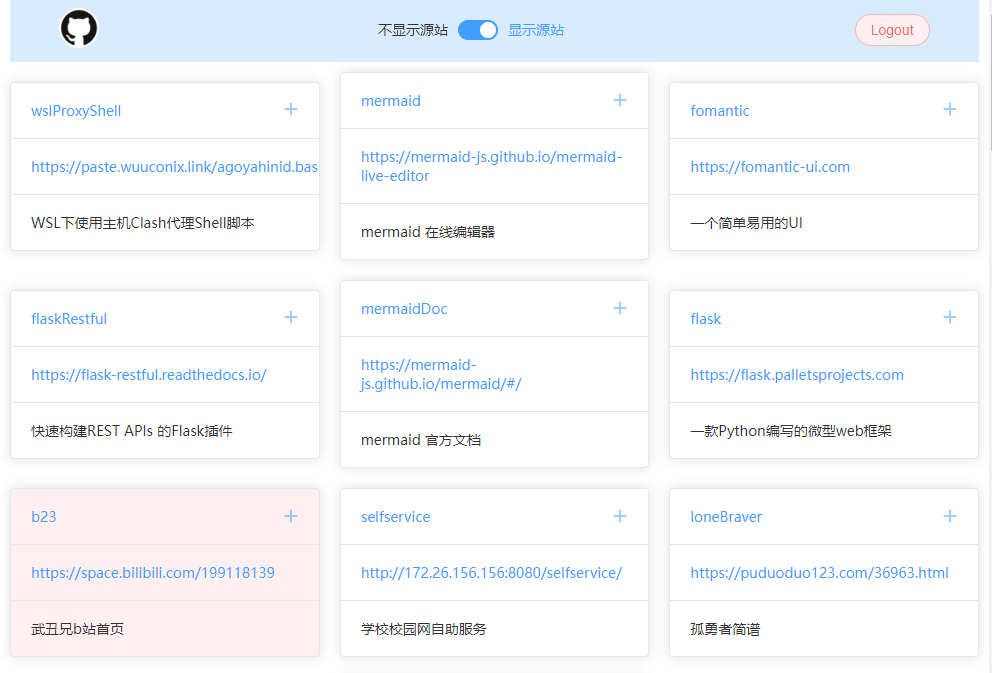
Task: Visit the space.bilibili.com/199118139 URL
Action: tap(152, 573)
